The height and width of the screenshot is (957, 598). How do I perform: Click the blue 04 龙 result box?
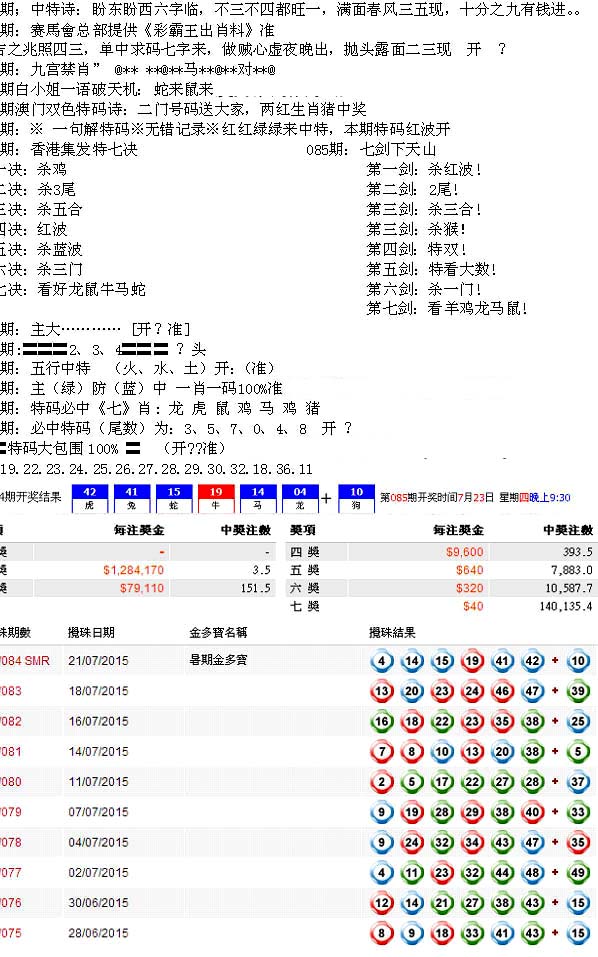(x=300, y=498)
